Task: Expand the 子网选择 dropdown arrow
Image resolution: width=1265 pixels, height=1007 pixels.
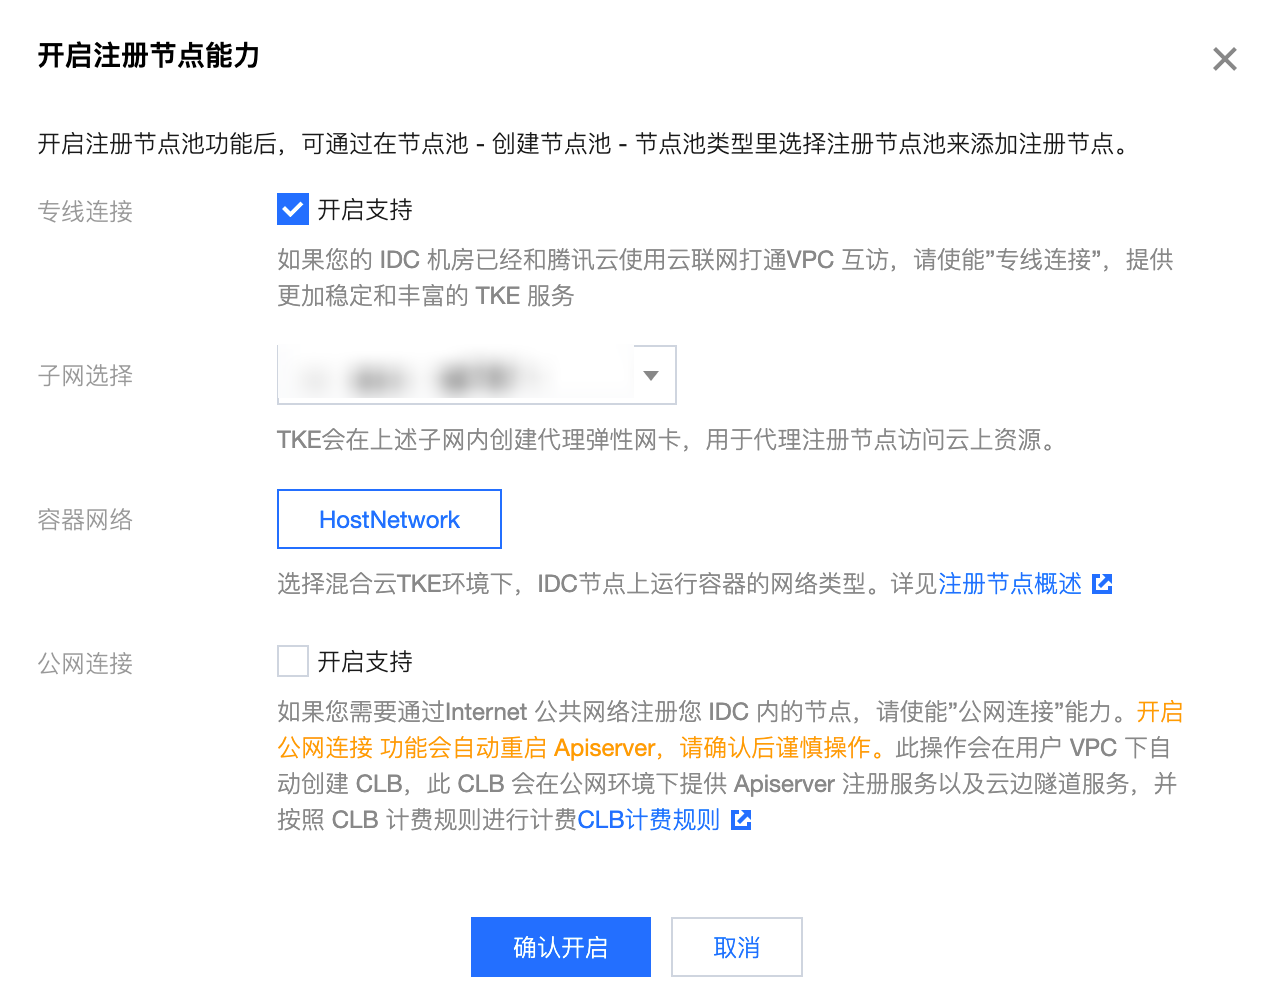Action: click(651, 376)
